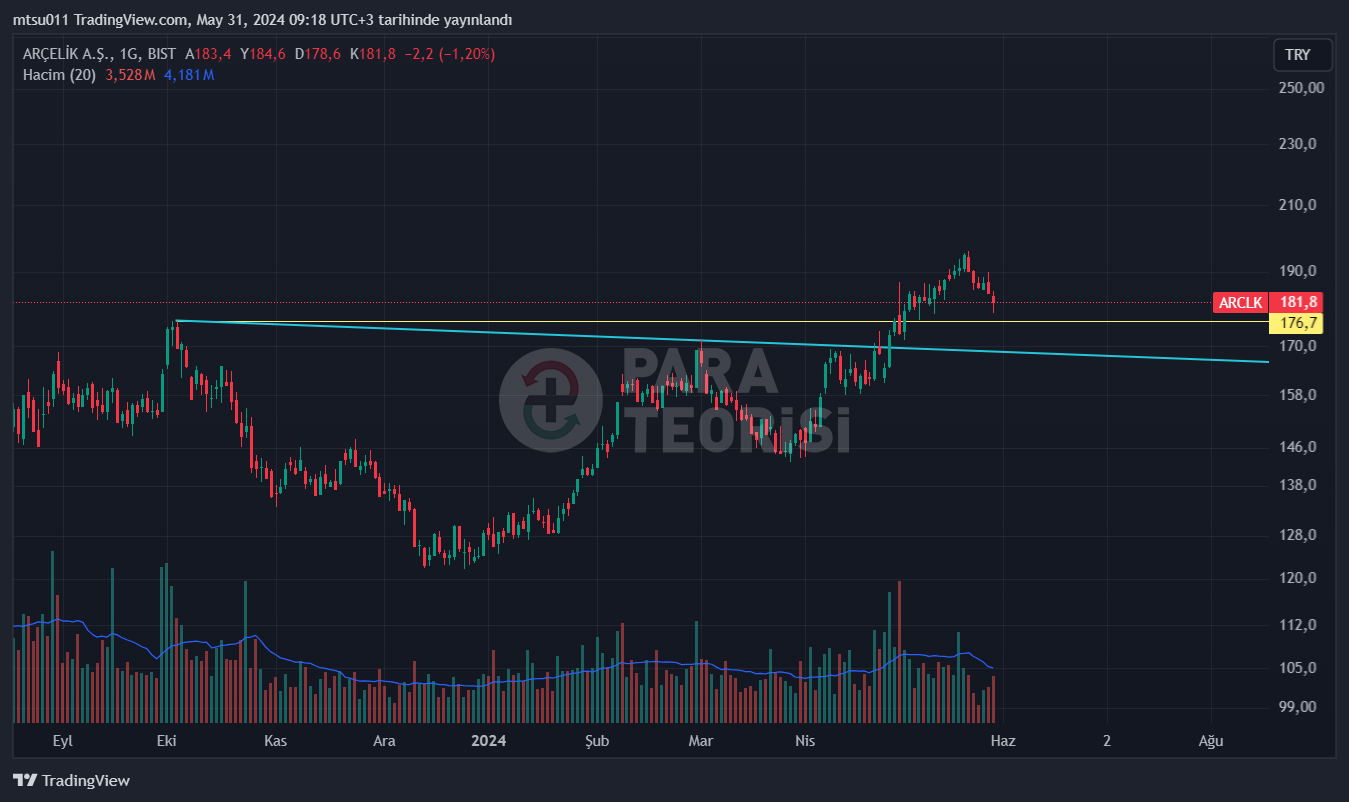Click the 4,181M volume average value

pyautogui.click(x=190, y=74)
